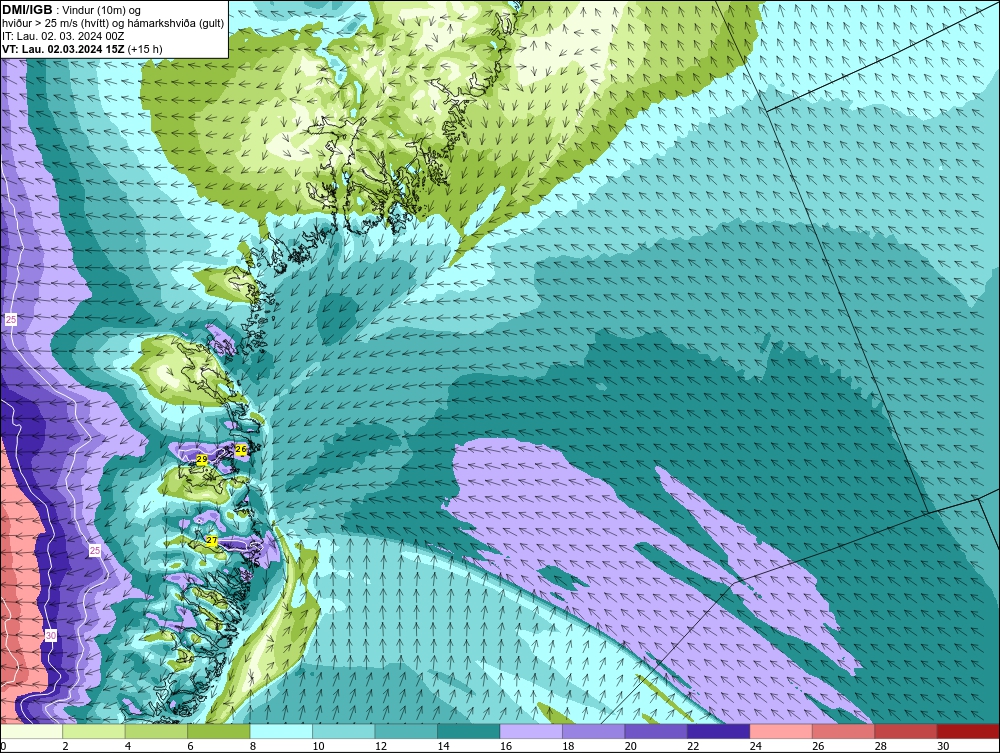Pick the 22–24 m/s dark indigo legend swatch

point(719,731)
